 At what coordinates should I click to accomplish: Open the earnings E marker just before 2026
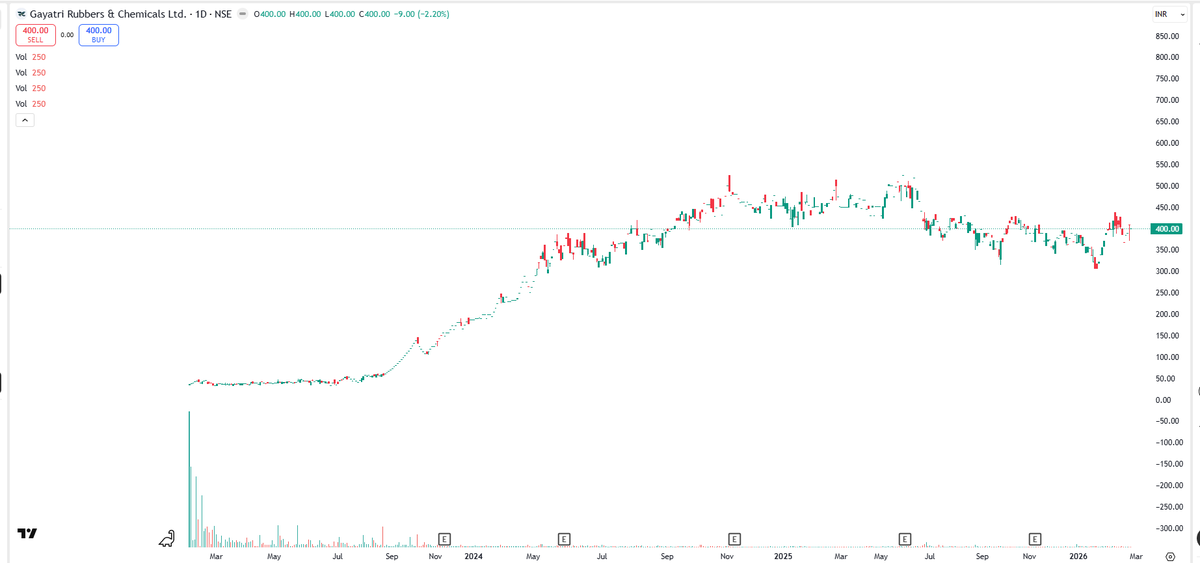1035,539
